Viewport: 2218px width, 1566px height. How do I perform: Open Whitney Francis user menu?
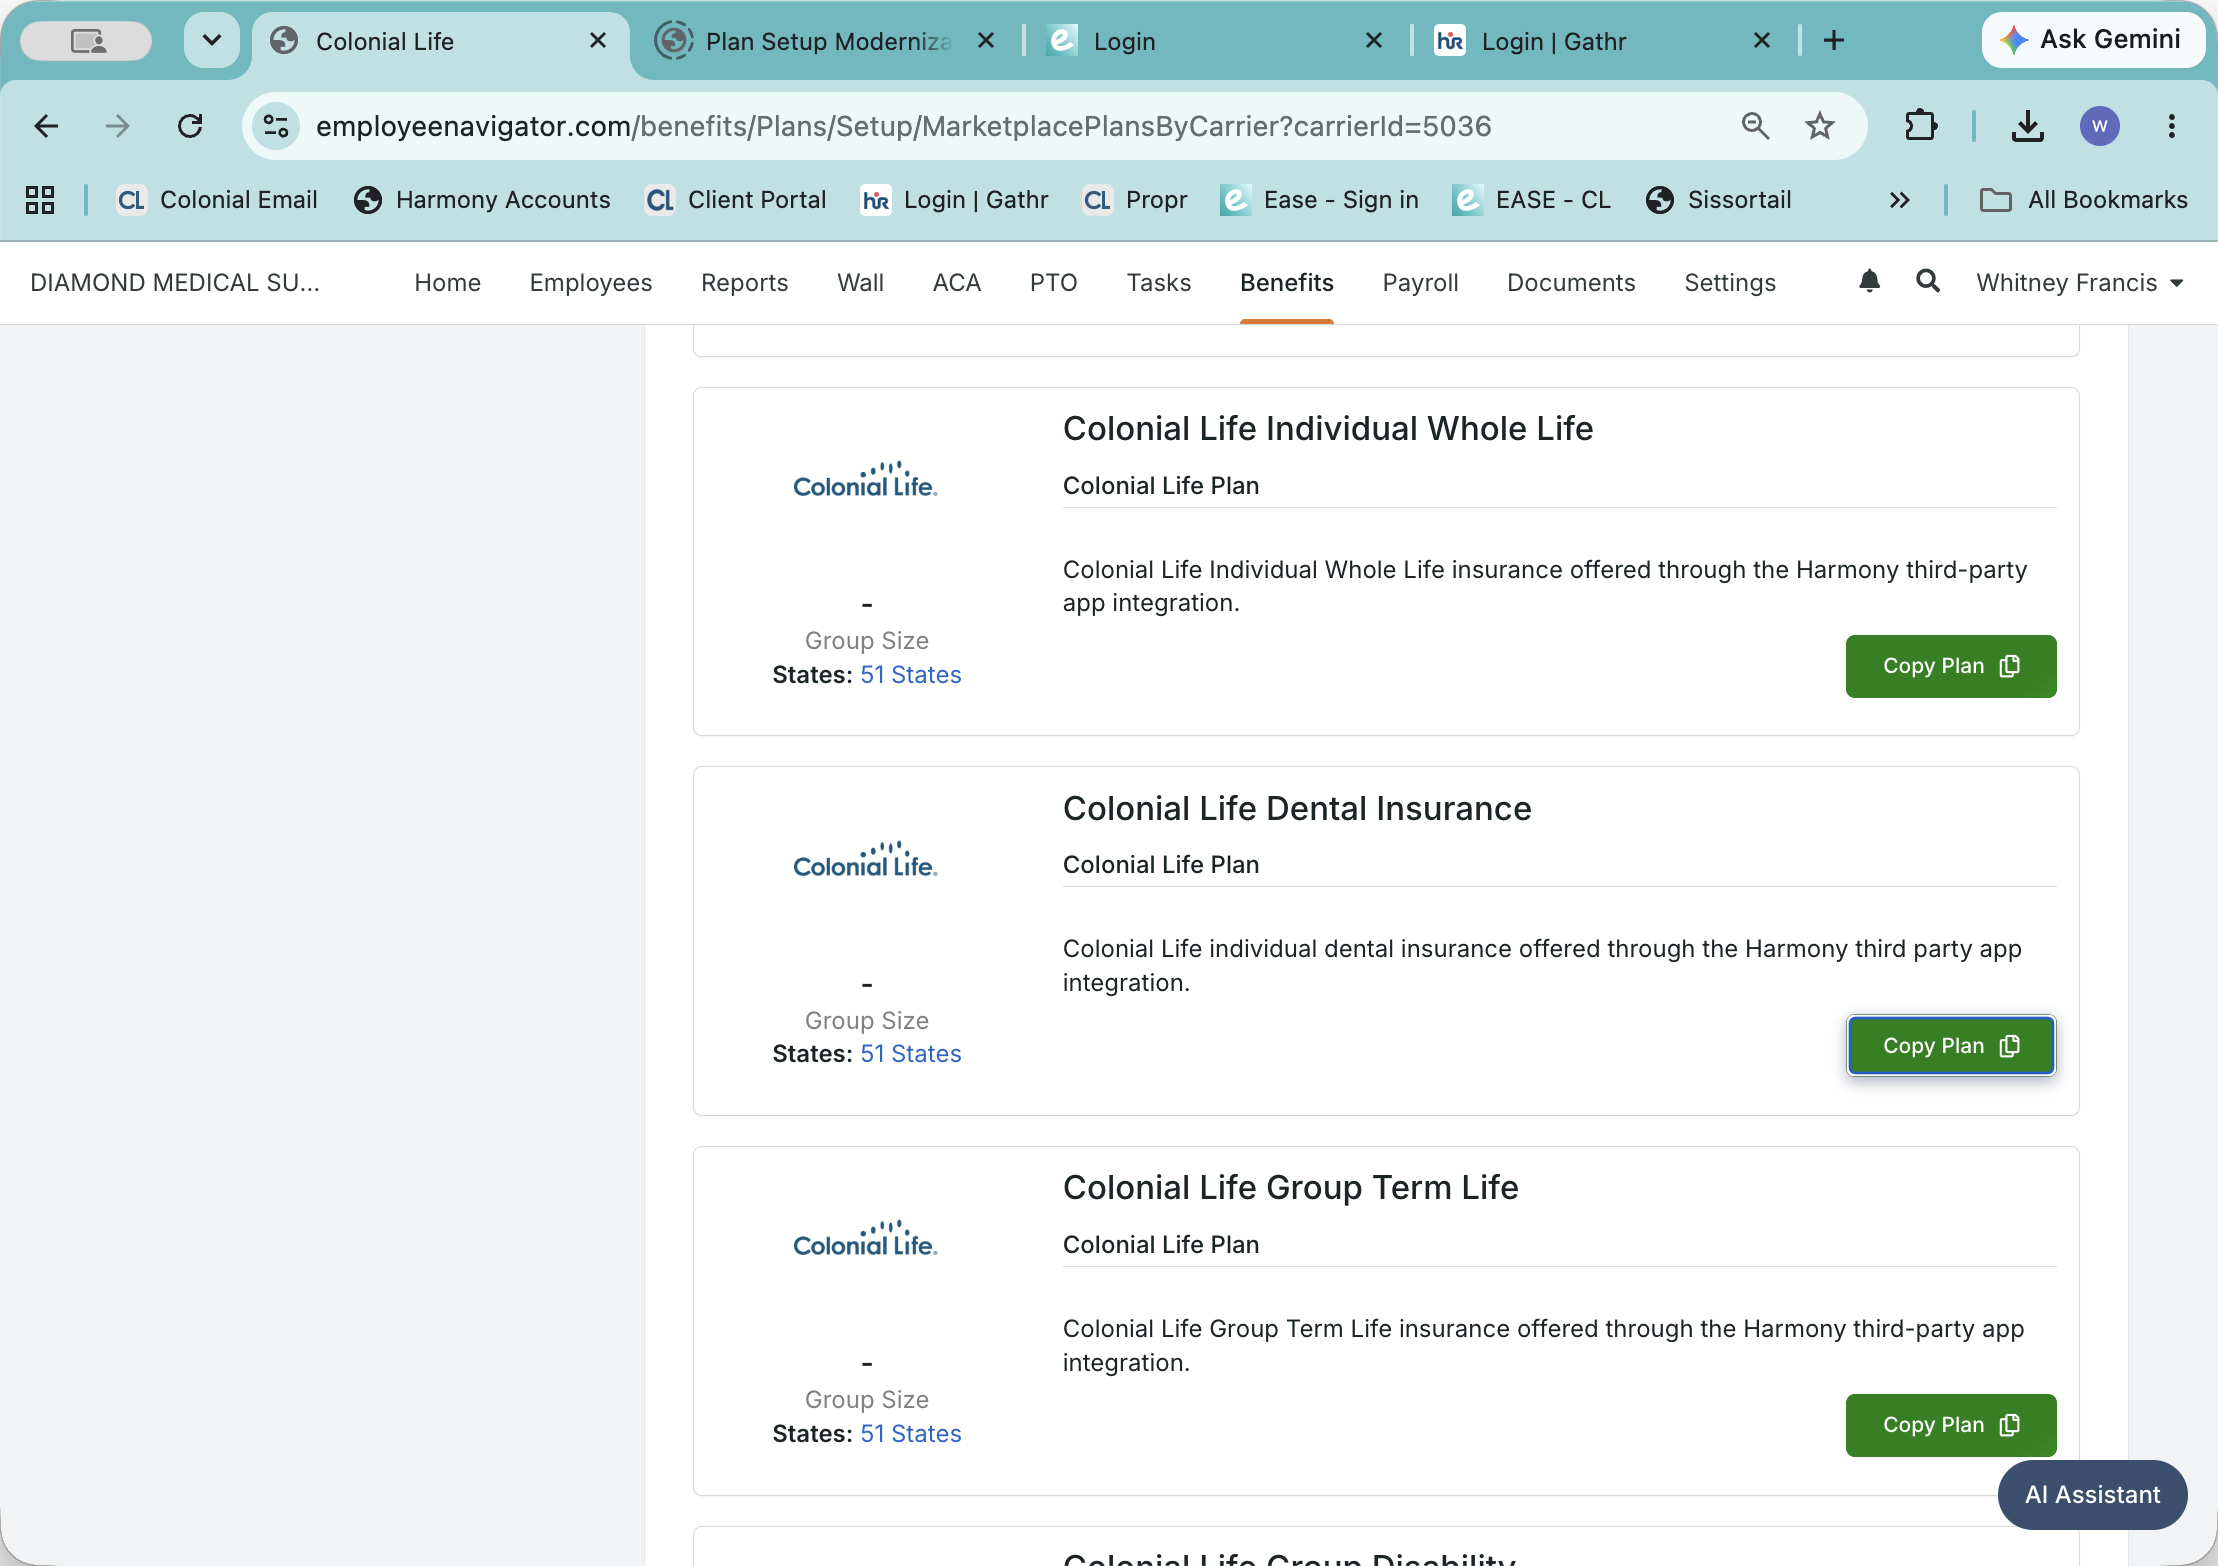click(2080, 283)
